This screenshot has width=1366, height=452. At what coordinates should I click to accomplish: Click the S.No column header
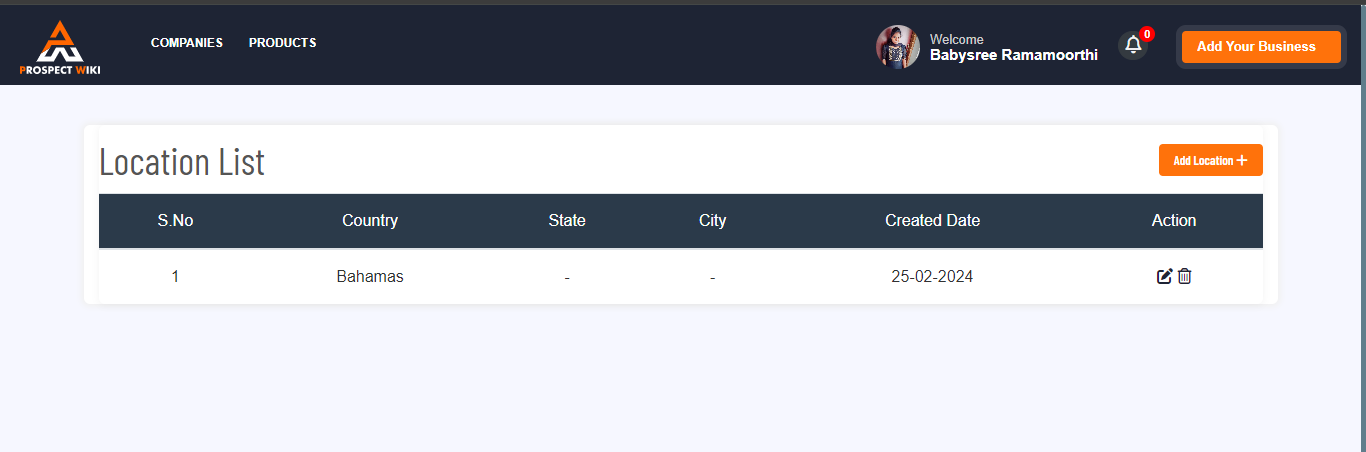[175, 221]
